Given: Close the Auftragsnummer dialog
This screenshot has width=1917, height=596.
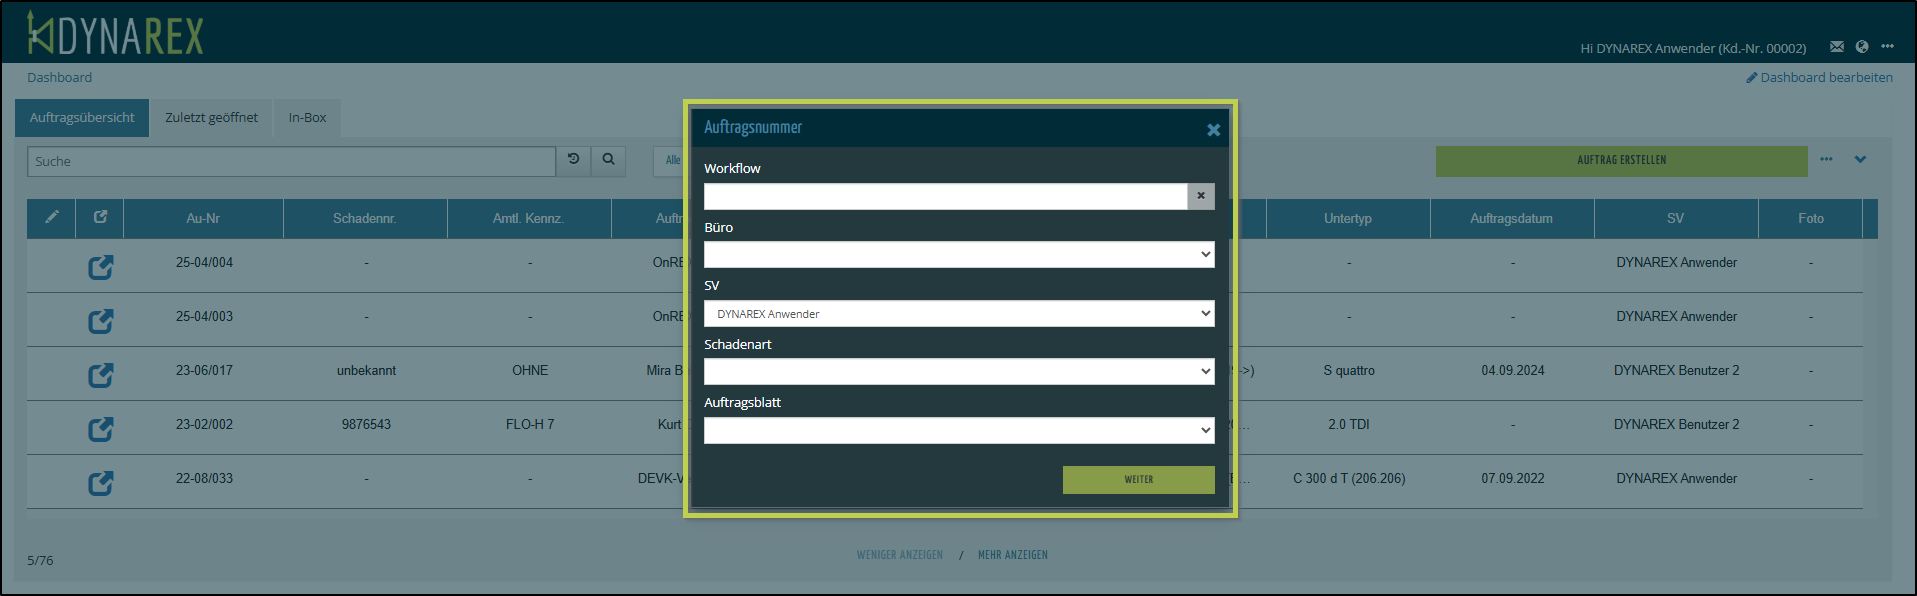Looking at the screenshot, I should (x=1213, y=130).
